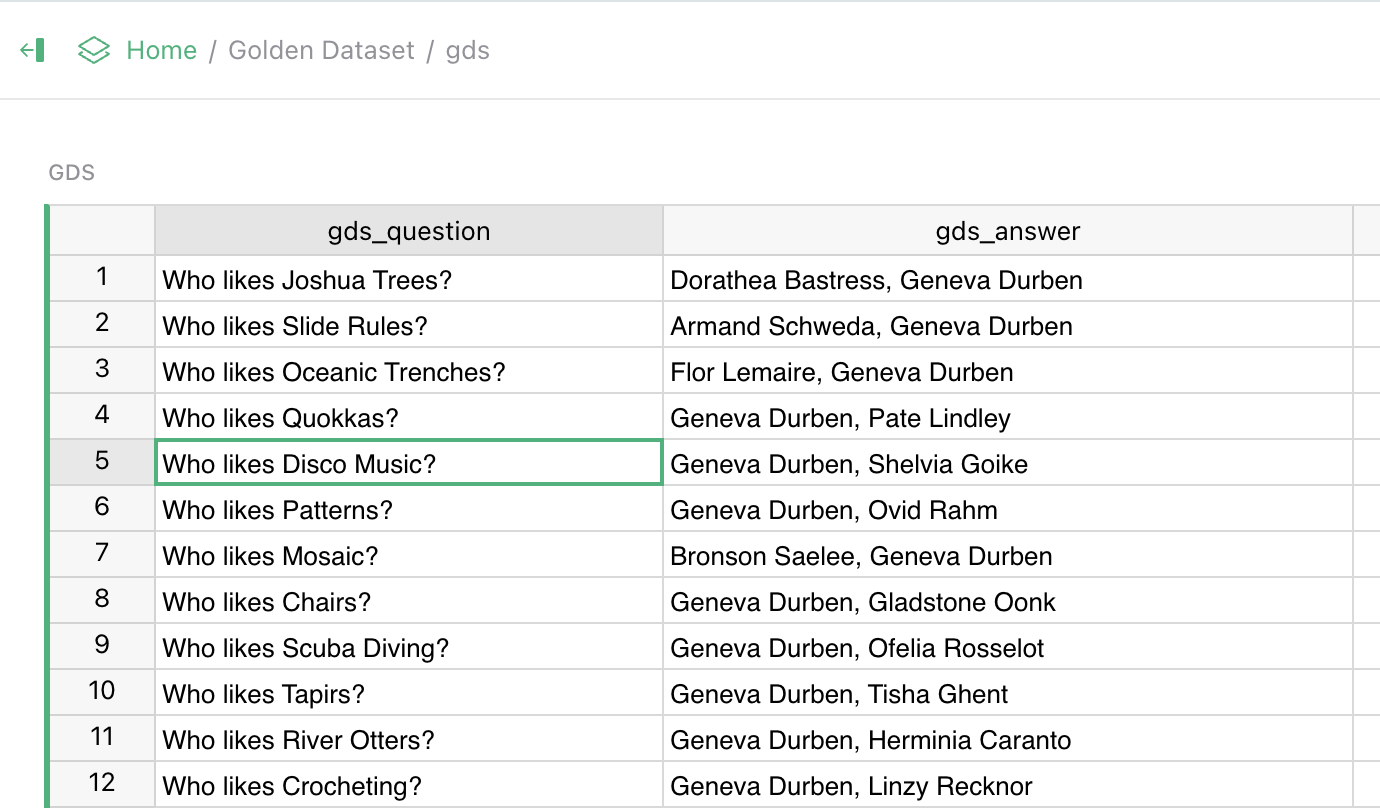The height and width of the screenshot is (808, 1380).
Task: Select the gds_answer column header
Action: pyautogui.click(x=1007, y=231)
